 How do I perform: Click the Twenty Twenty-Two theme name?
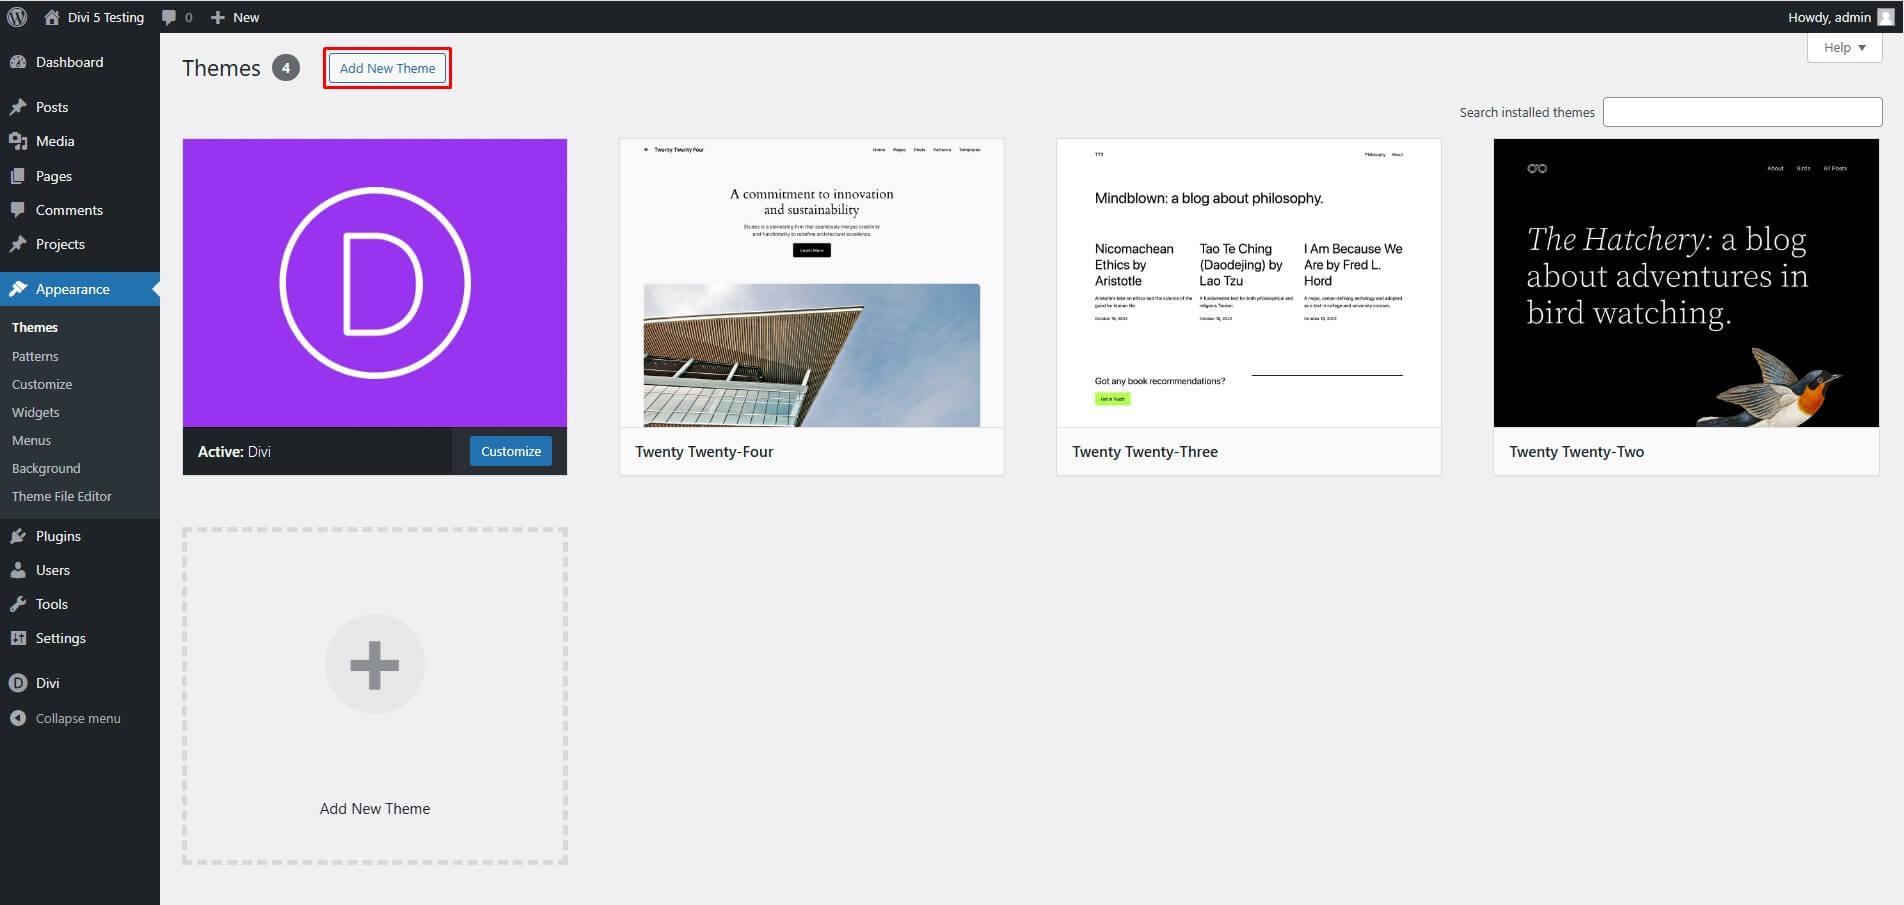click(1577, 452)
